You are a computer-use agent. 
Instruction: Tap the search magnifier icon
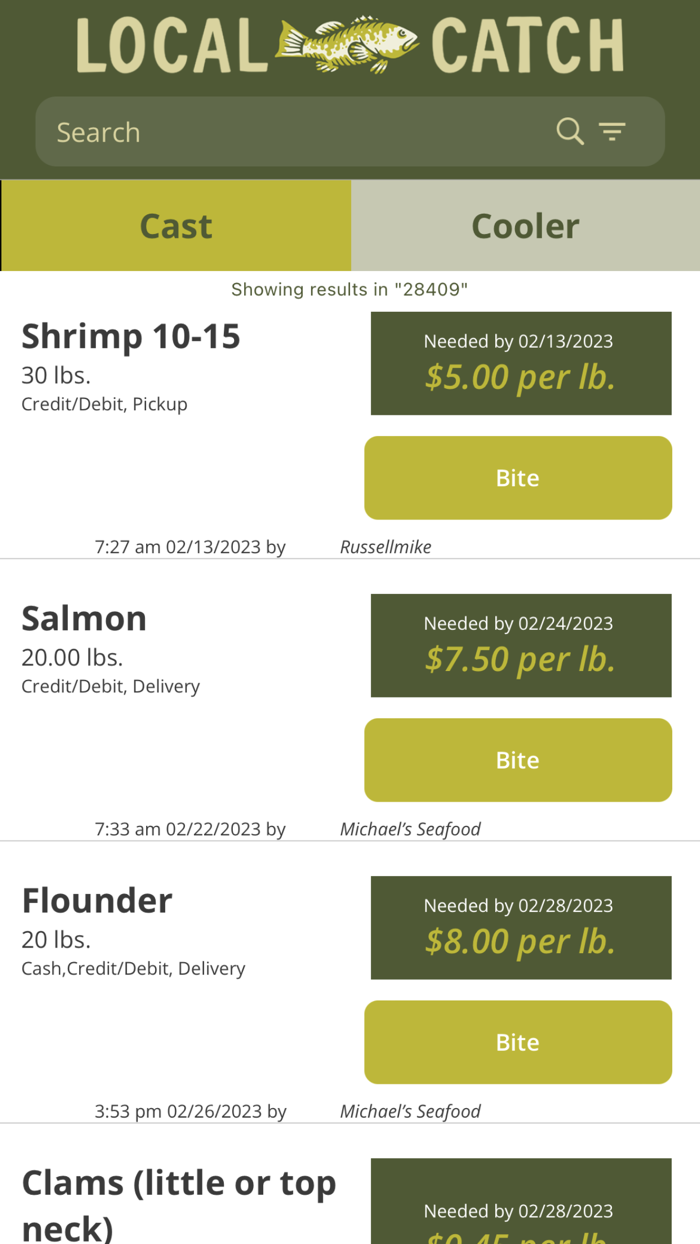(568, 131)
